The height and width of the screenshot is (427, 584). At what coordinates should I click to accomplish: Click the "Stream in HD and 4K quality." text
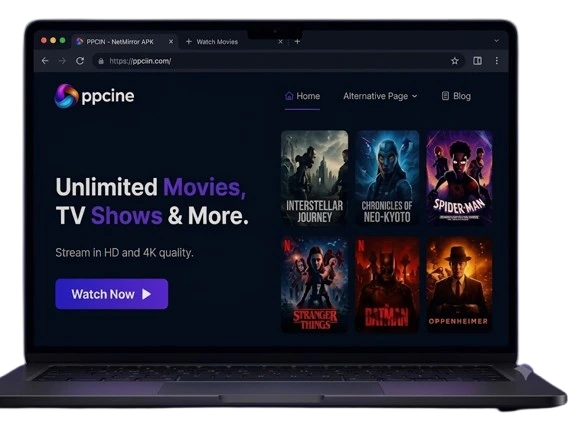[124, 253]
